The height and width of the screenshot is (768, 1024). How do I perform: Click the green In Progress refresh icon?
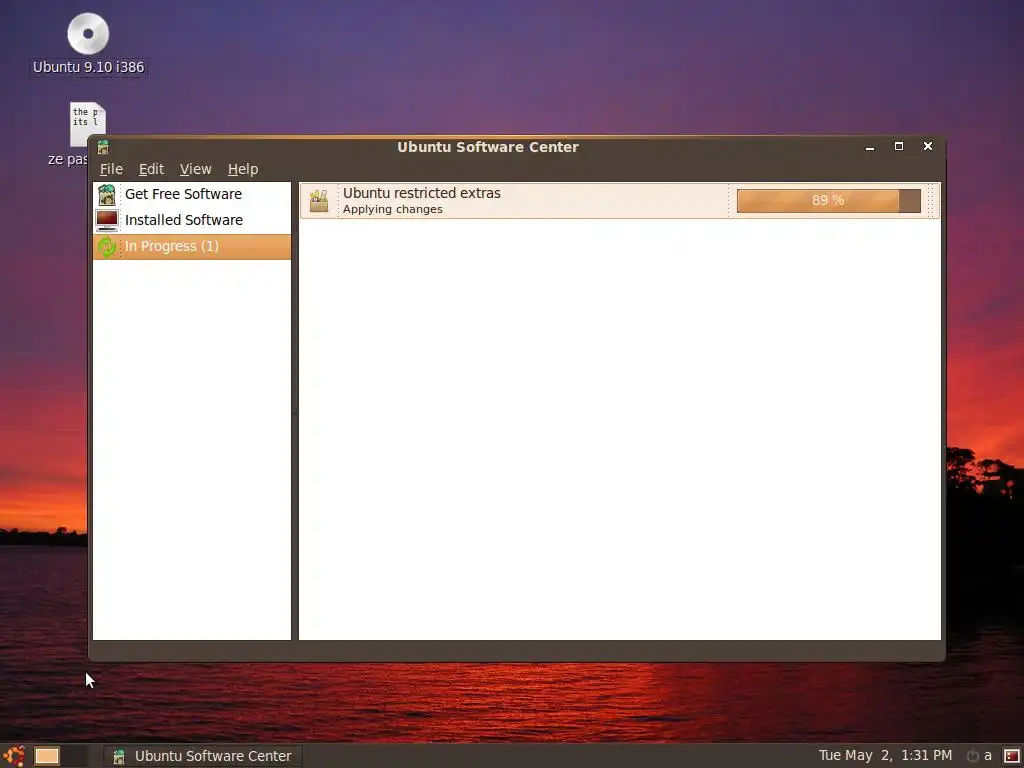[x=106, y=247]
